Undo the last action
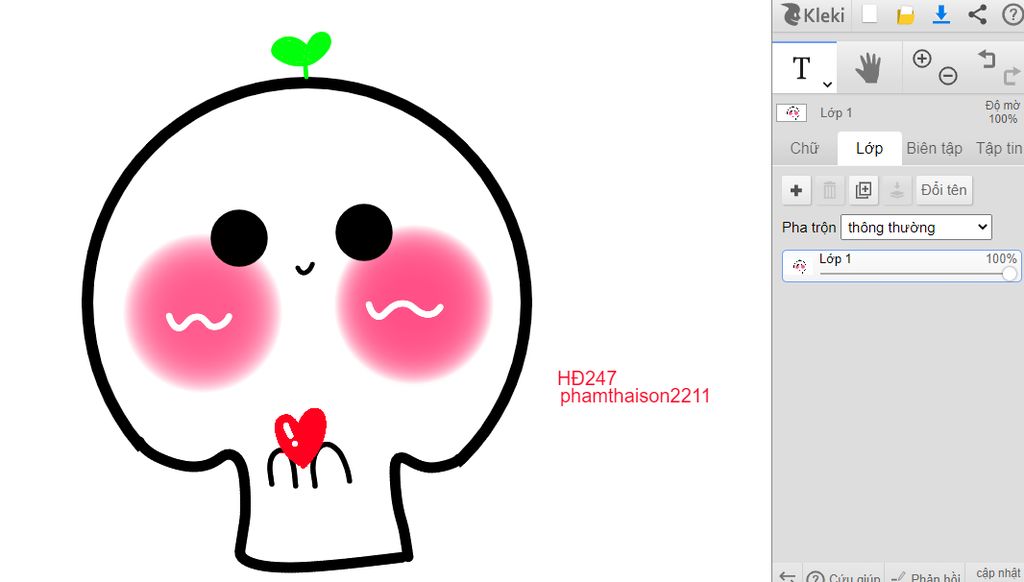The image size is (1024, 582). 986,59
